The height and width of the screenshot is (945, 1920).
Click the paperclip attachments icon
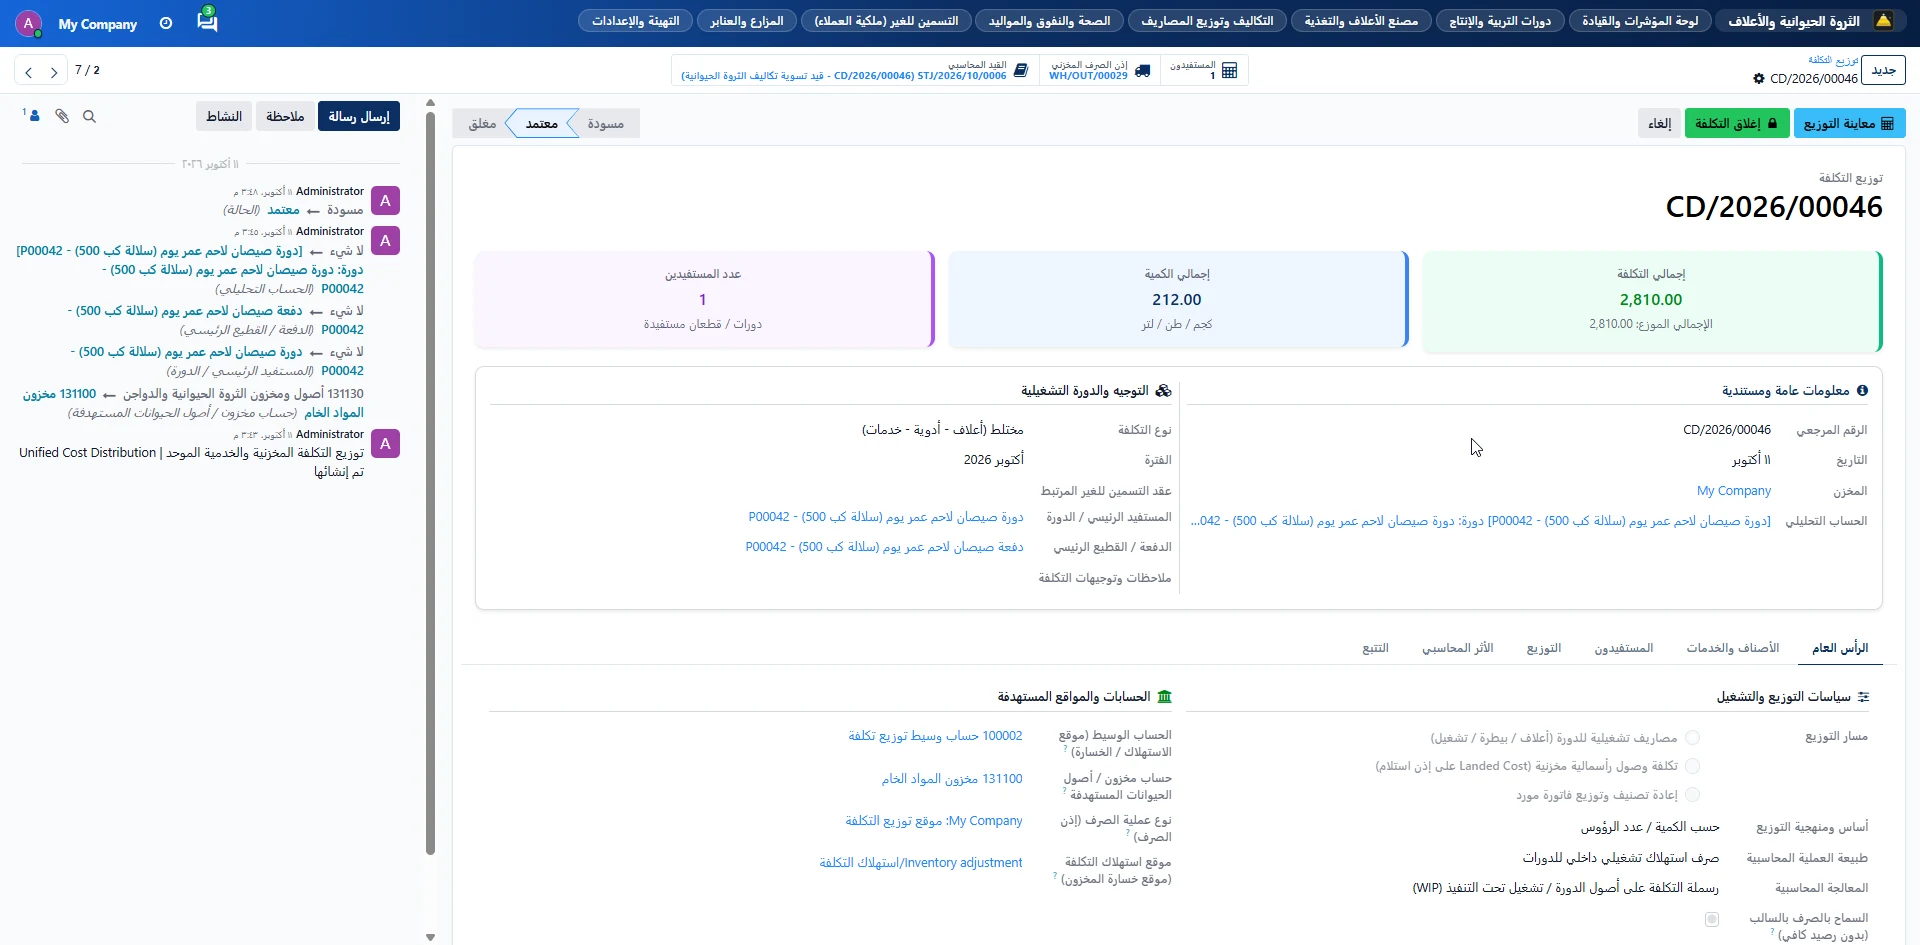pyautogui.click(x=62, y=117)
